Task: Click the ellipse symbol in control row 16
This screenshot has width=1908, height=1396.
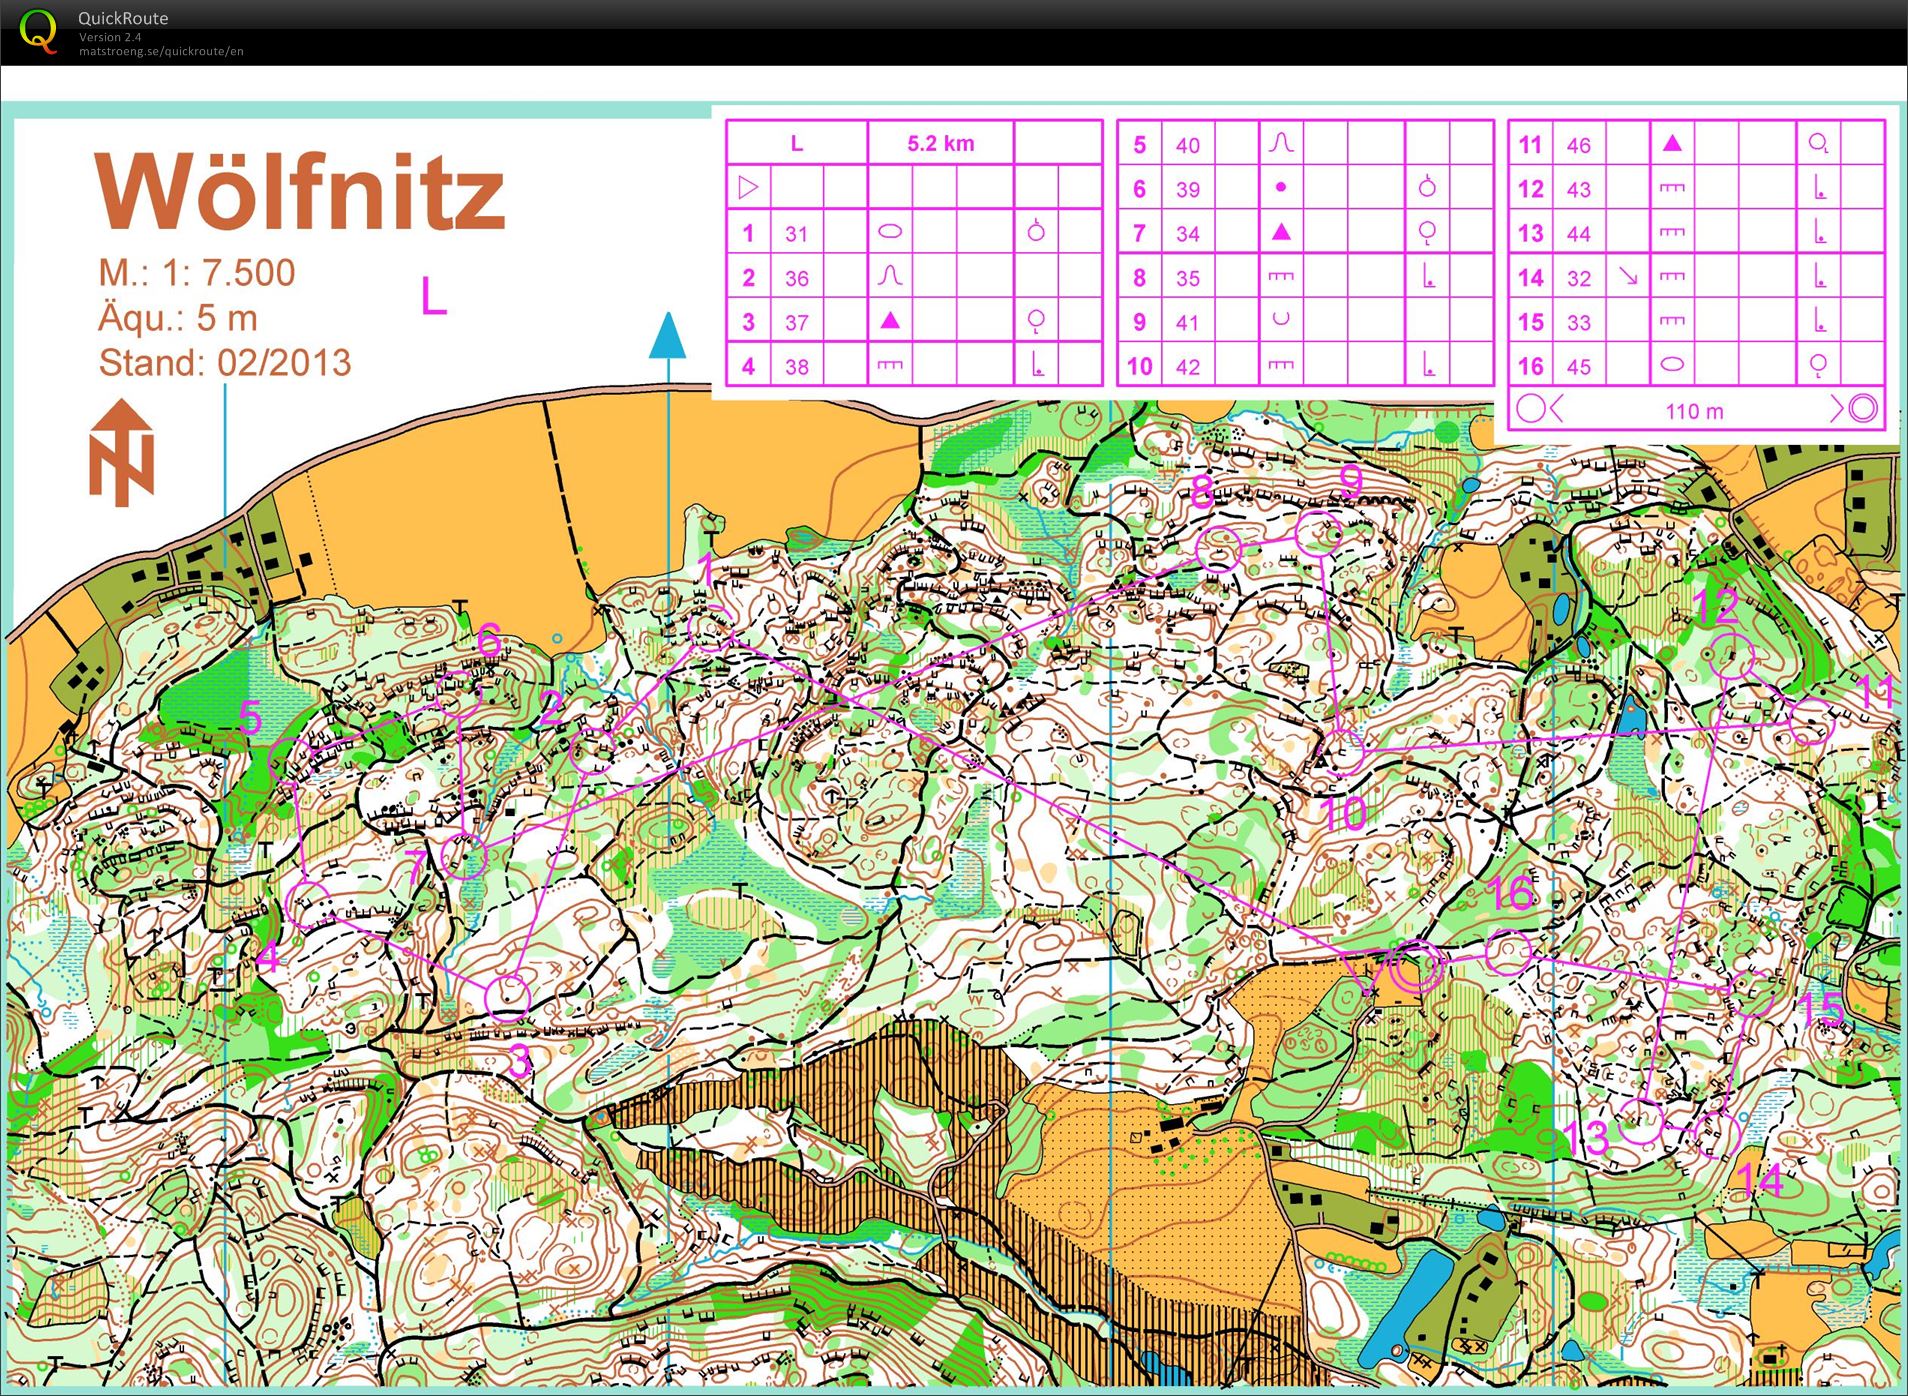Action: (1672, 365)
